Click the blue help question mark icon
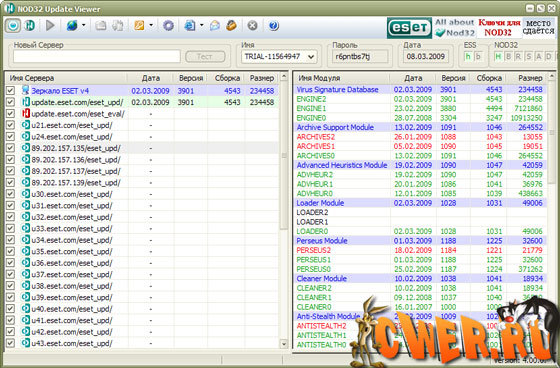 tap(274, 26)
